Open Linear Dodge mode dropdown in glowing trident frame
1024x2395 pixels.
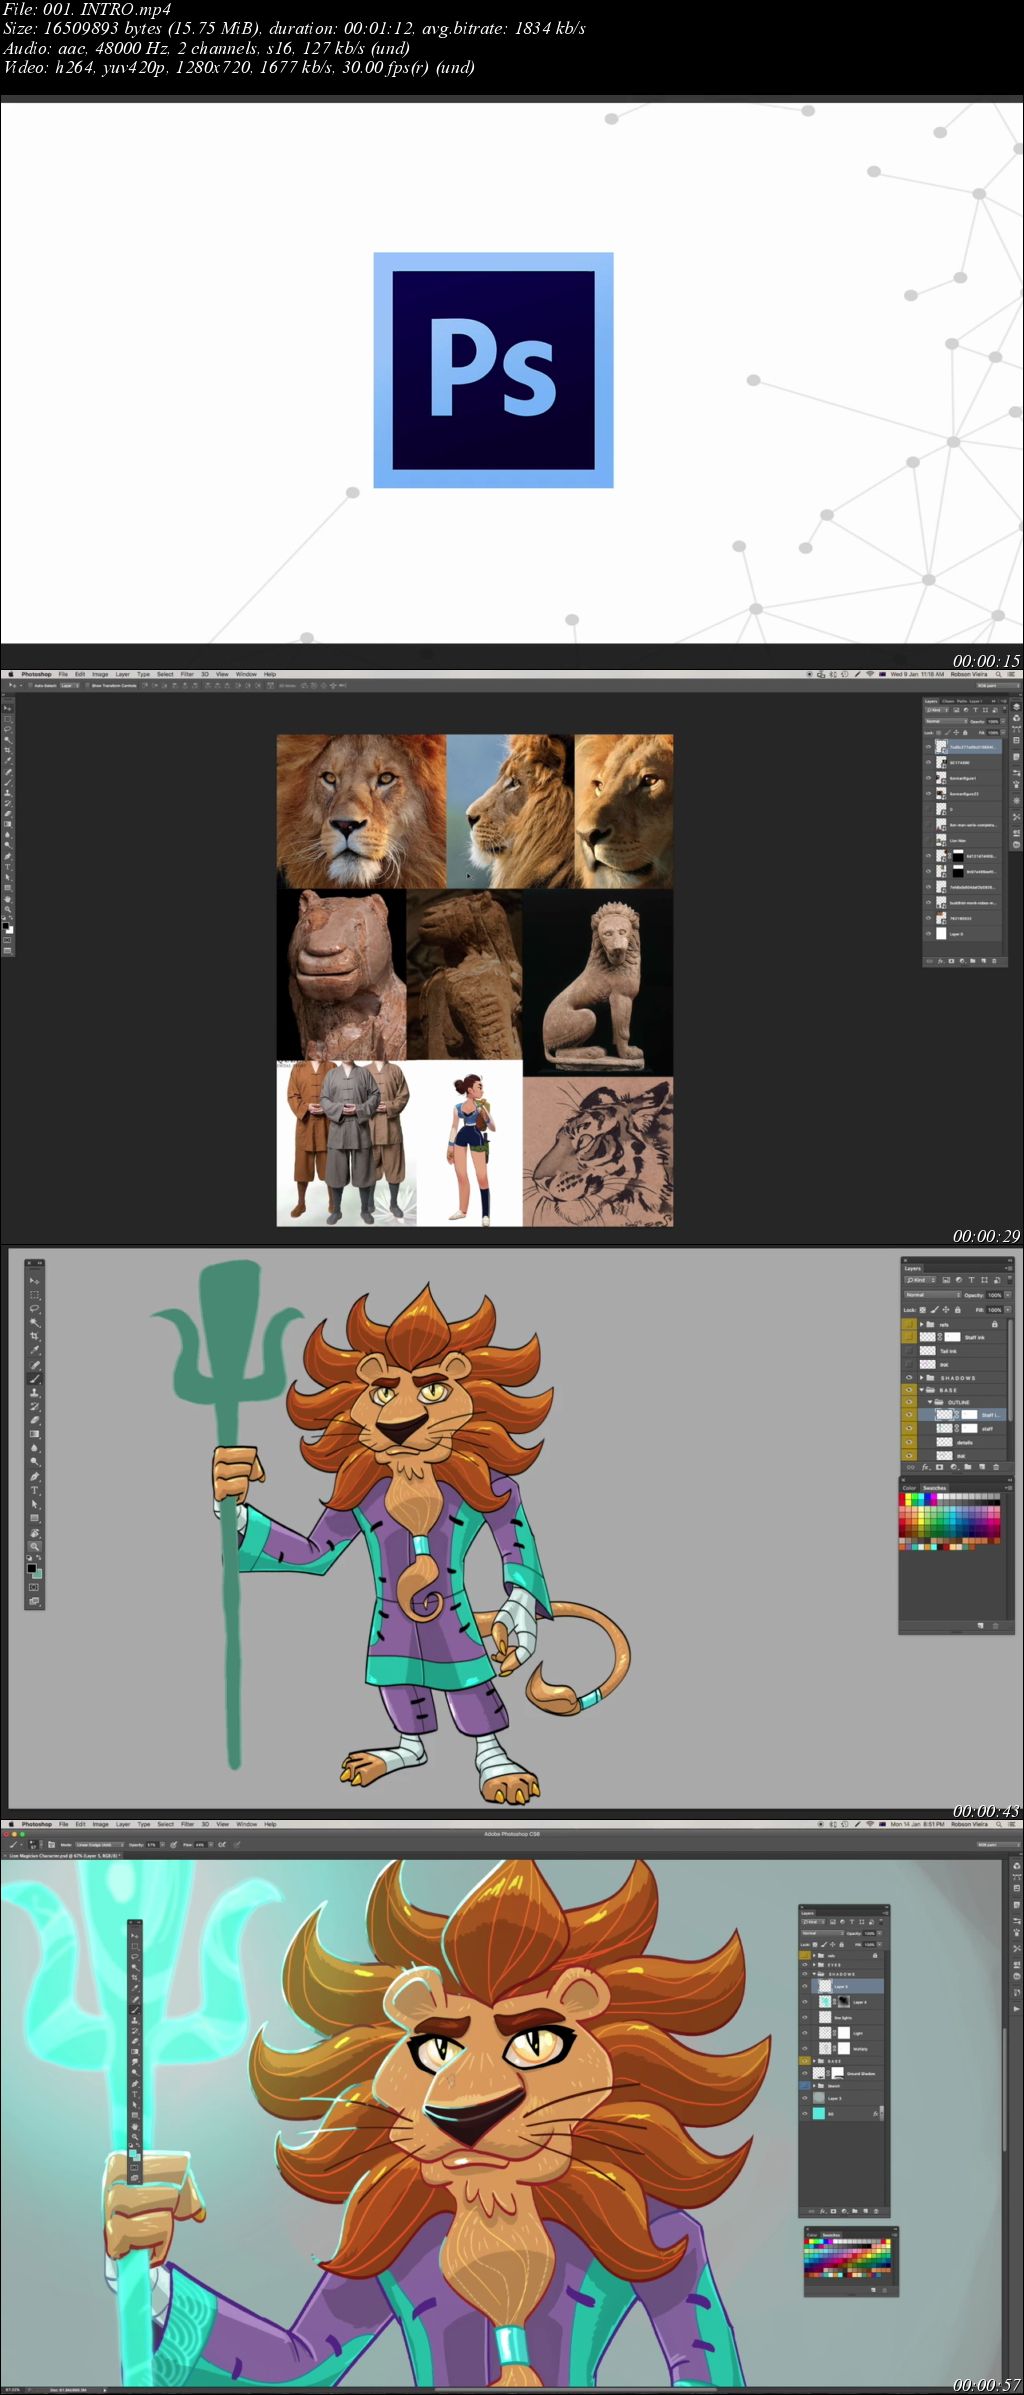point(100,1845)
